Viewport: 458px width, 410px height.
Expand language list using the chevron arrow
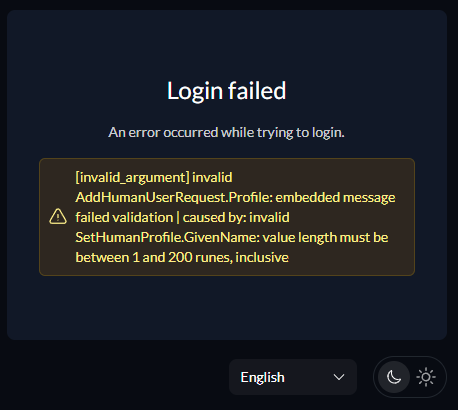tap(339, 377)
